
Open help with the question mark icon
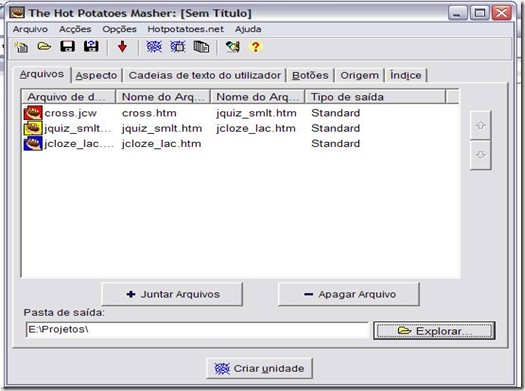coord(255,47)
